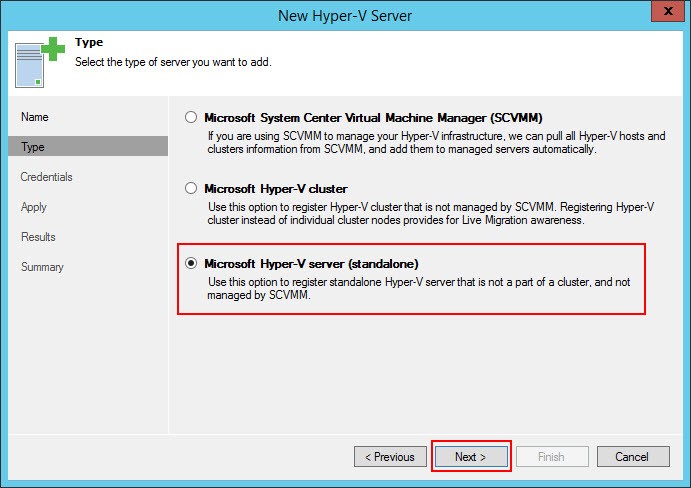This screenshot has width=691, height=488.
Task: Select the Type step in the sidebar
Action: [88, 146]
